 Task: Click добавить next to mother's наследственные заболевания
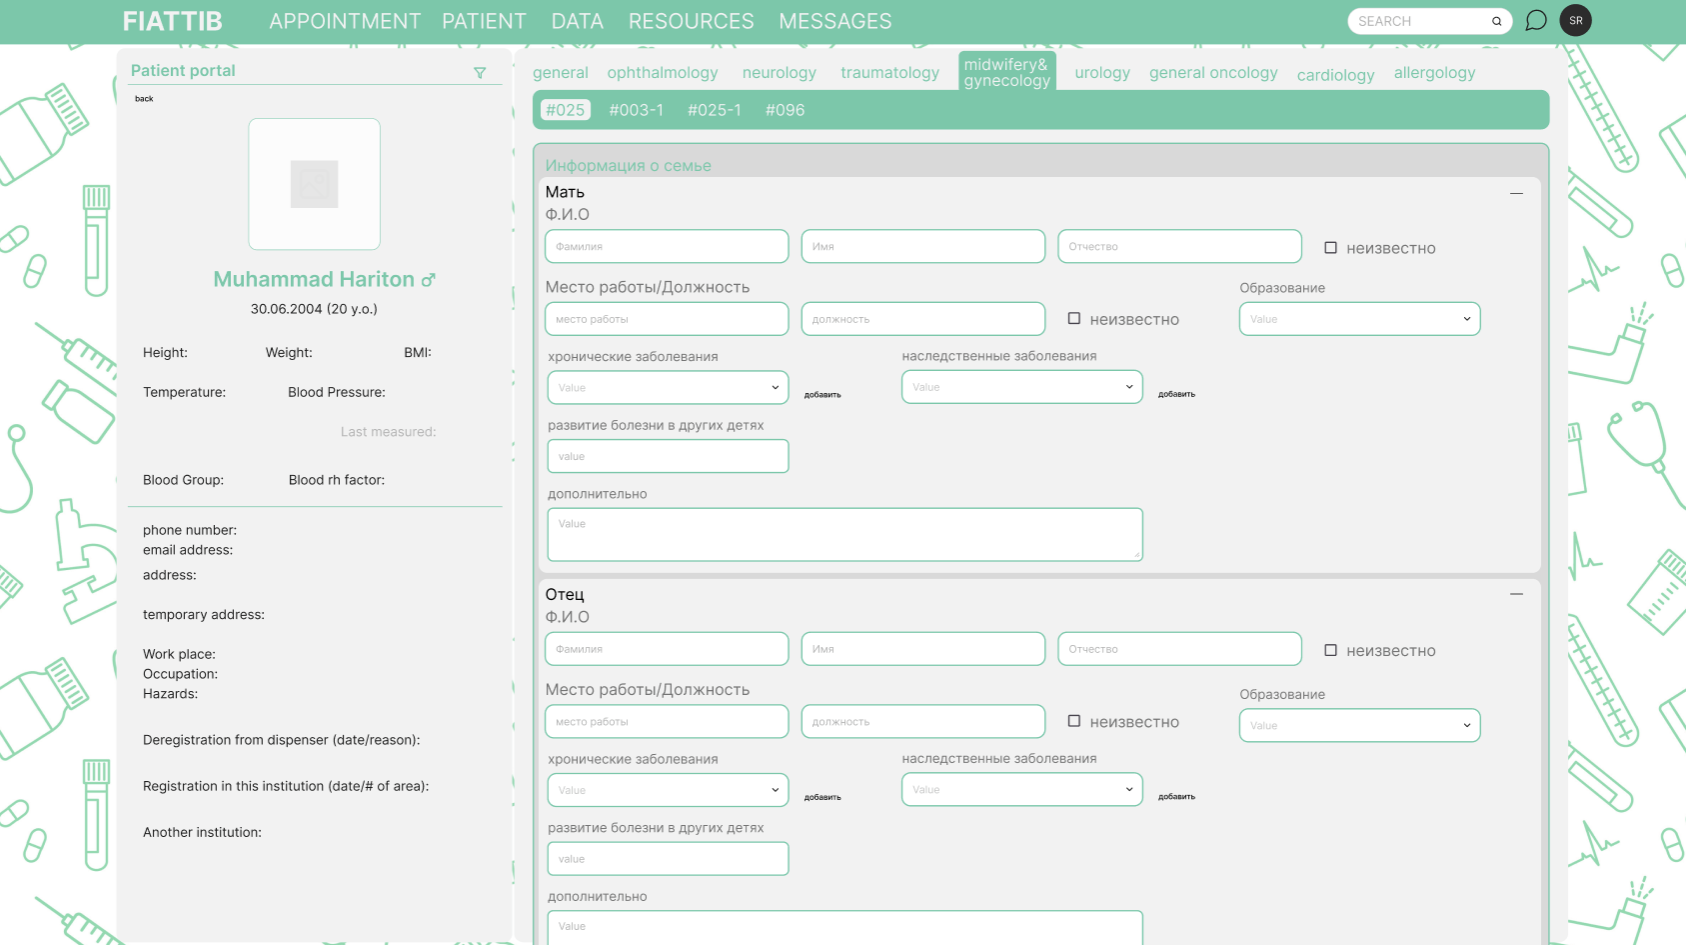coord(1176,394)
